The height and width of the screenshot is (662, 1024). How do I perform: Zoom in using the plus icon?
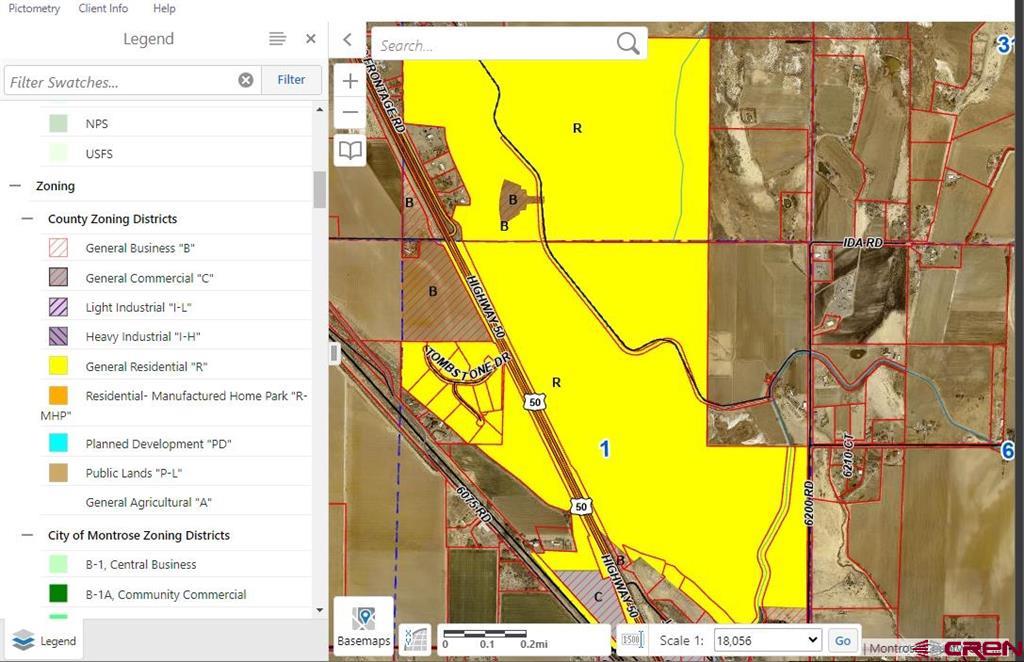(350, 80)
